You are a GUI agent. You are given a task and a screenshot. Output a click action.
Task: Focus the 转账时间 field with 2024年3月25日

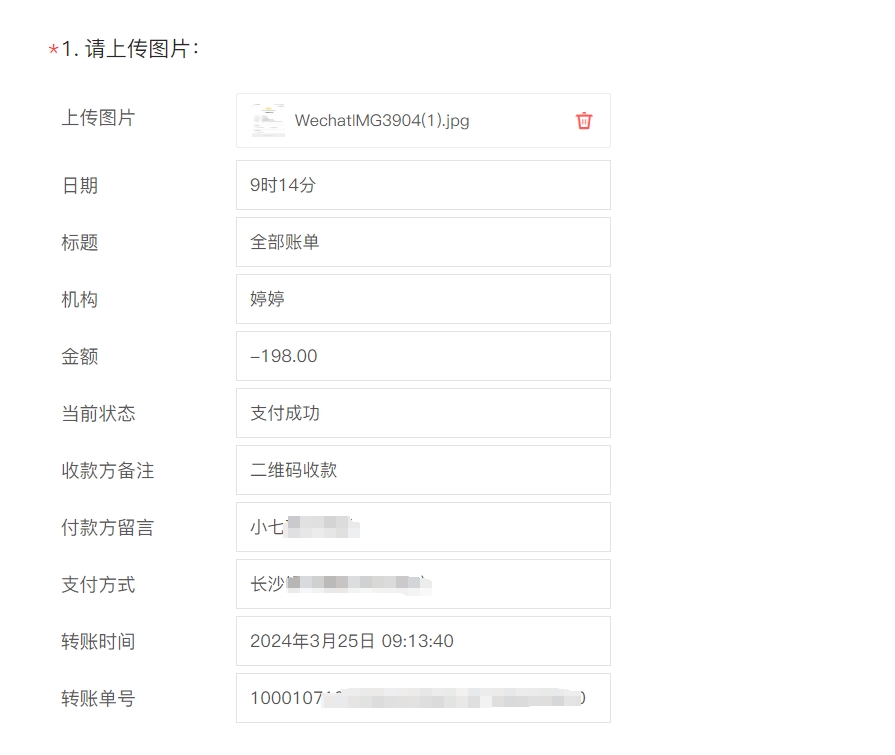(x=423, y=641)
